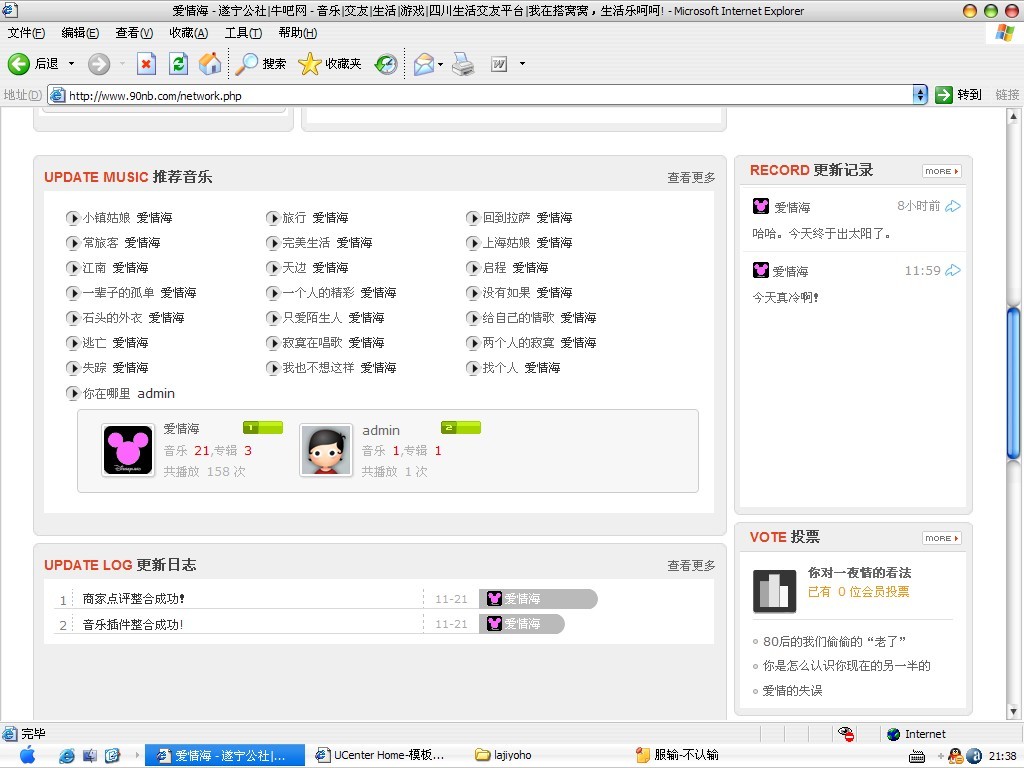Open lajiyoho folder in taskbar

(x=504, y=755)
